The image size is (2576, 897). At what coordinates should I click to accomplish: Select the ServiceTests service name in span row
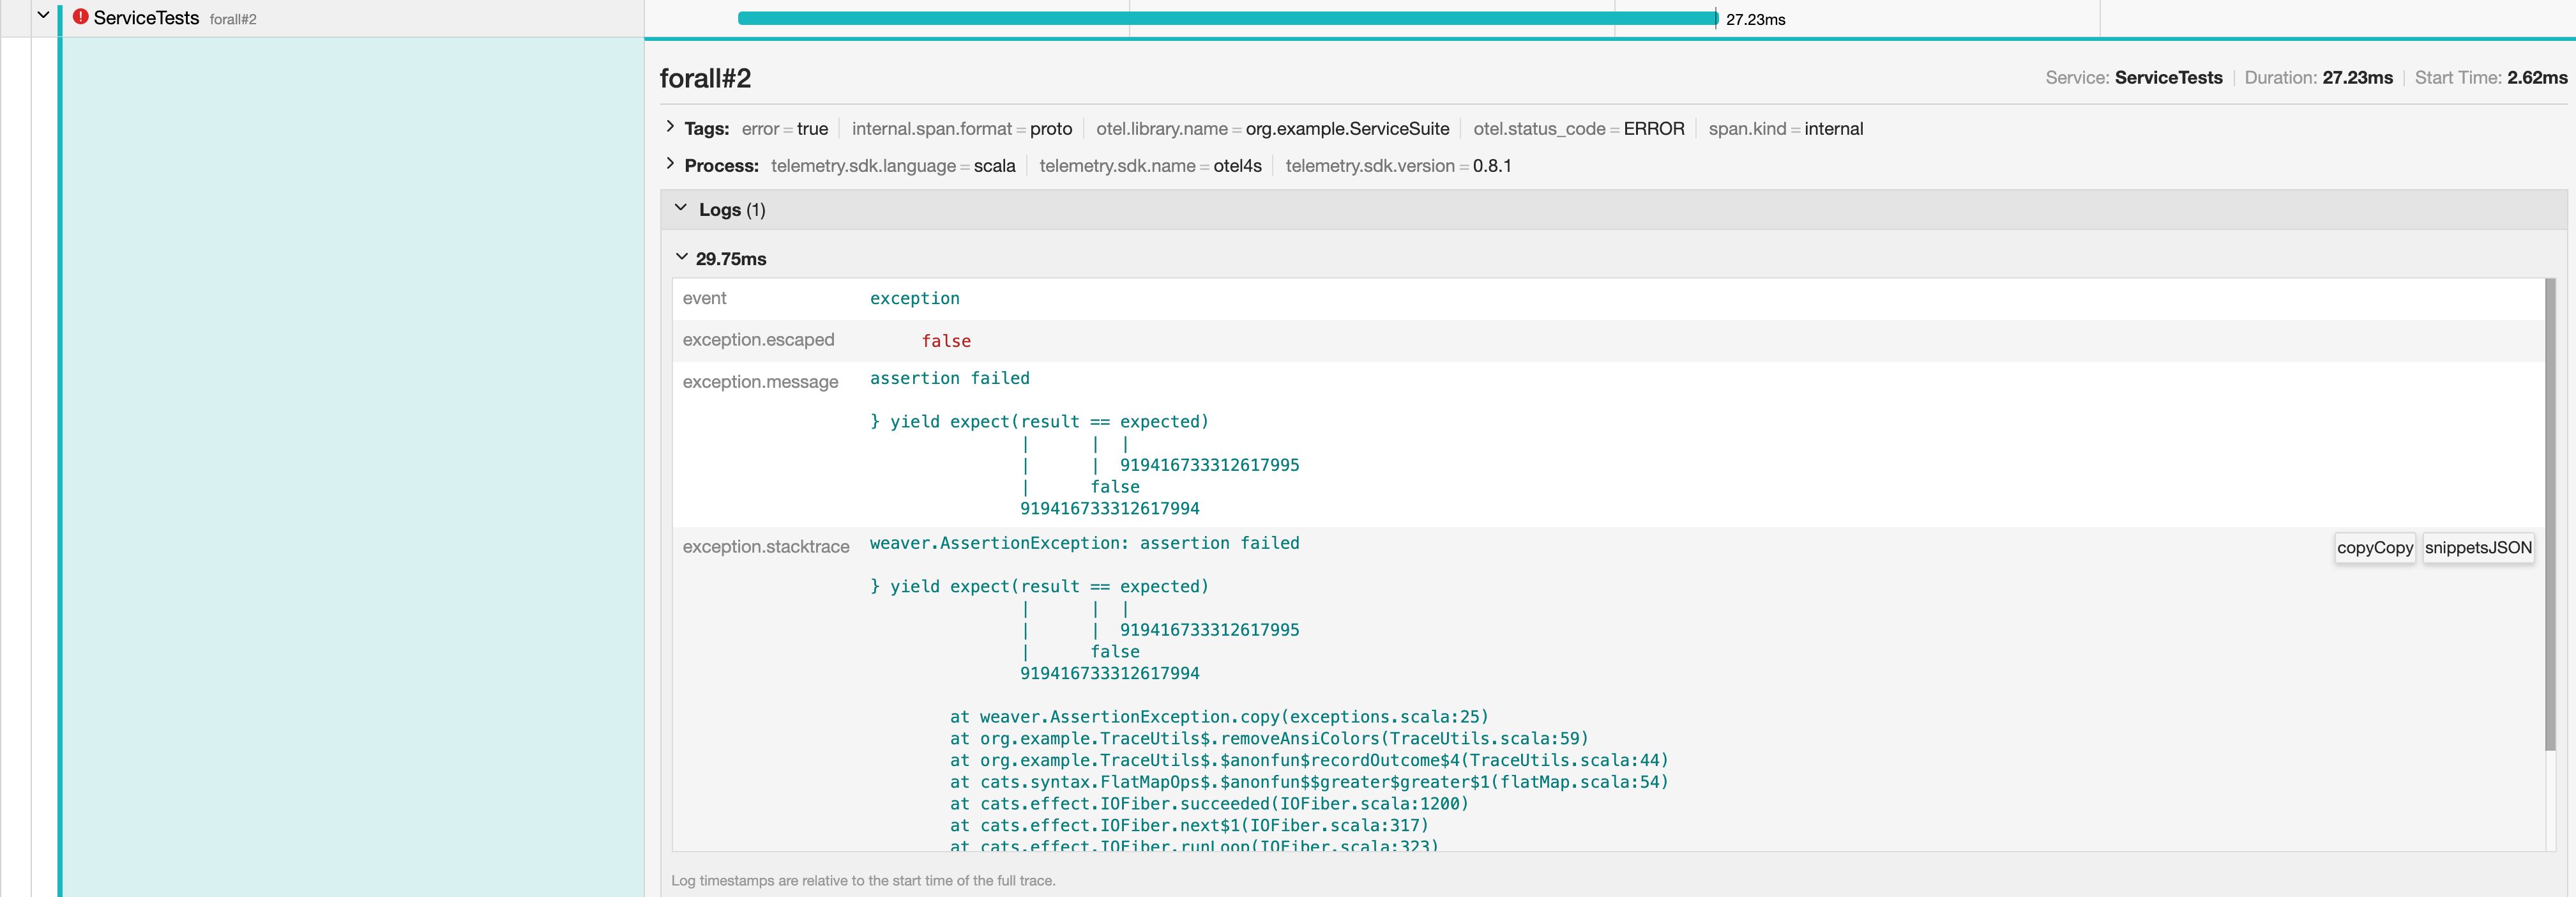click(x=146, y=18)
